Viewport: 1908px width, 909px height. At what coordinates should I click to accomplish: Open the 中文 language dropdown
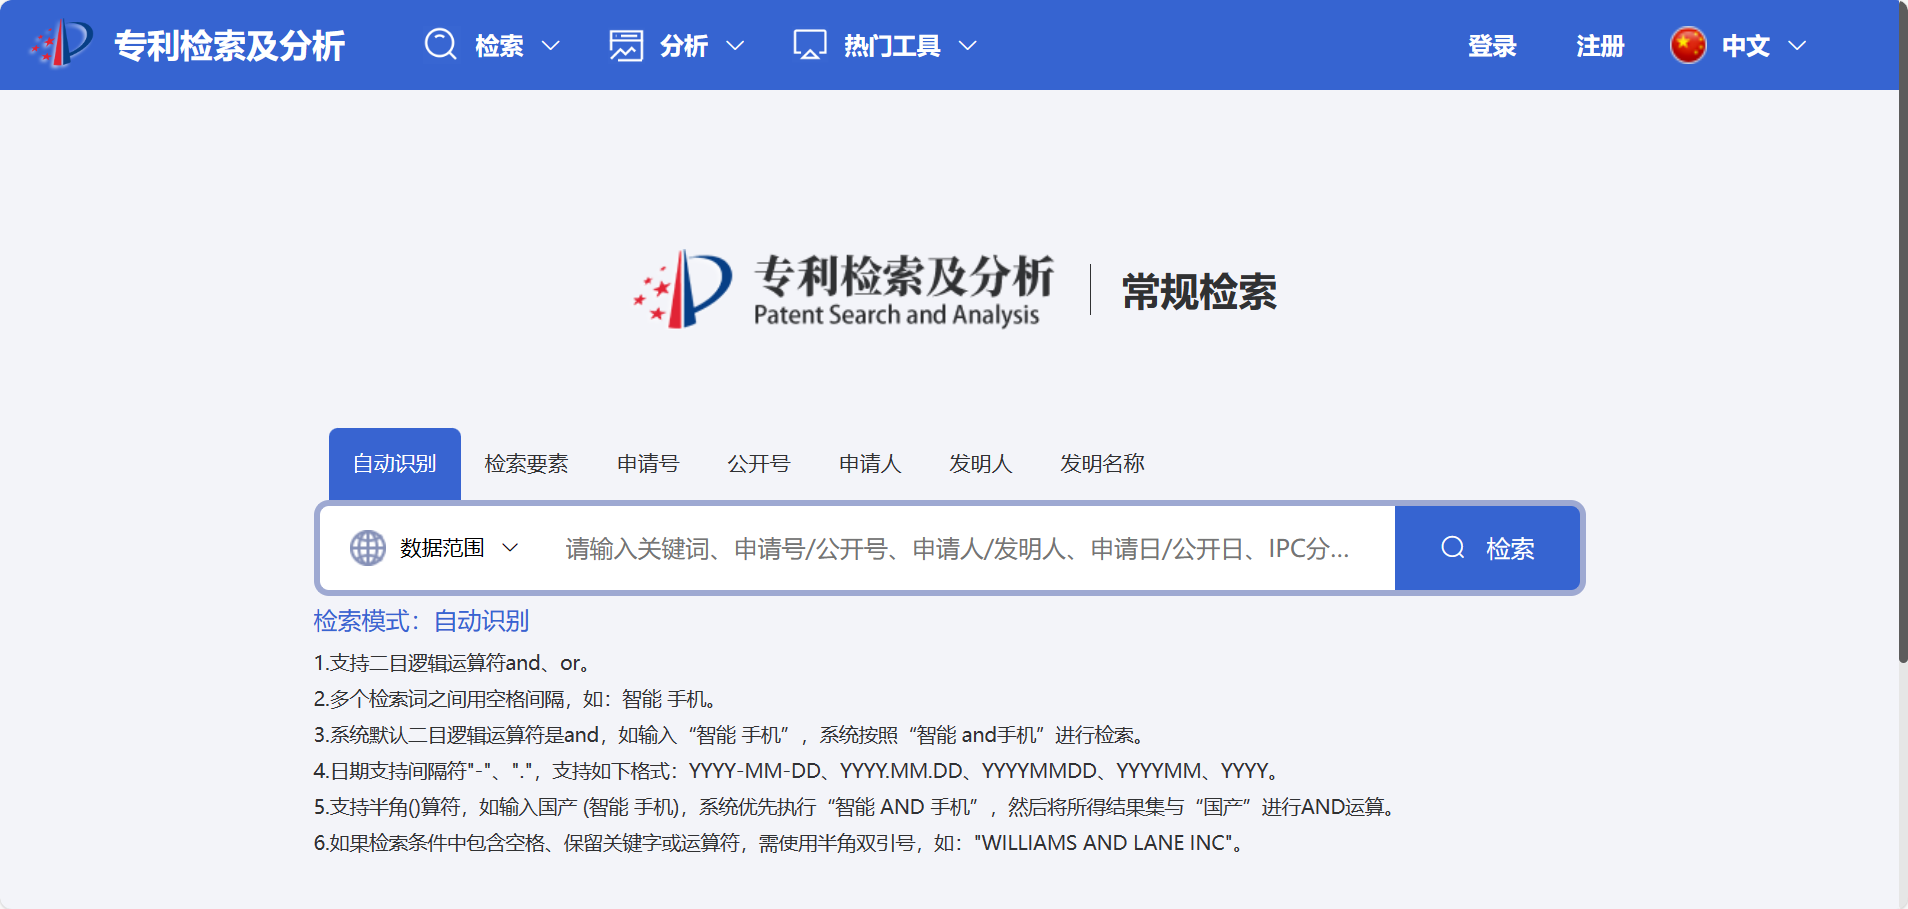(1797, 46)
